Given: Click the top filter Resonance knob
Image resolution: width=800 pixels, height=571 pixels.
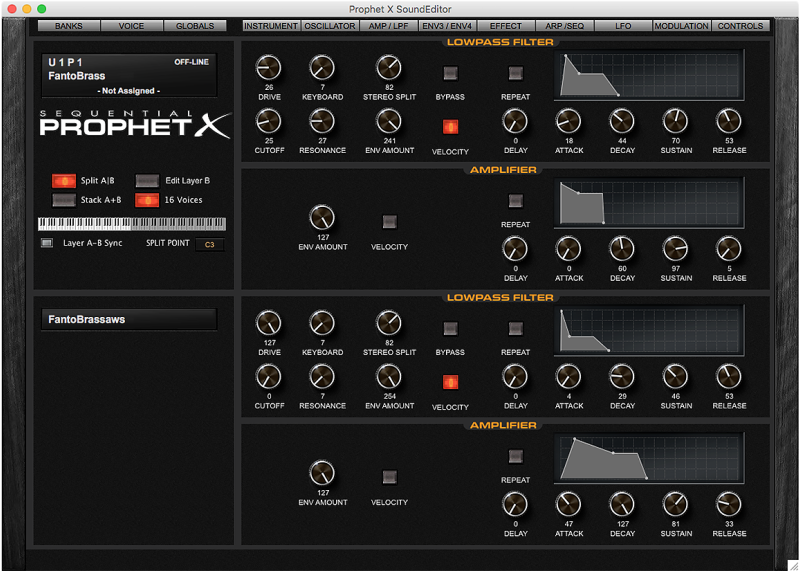Looking at the screenshot, I should [x=322, y=122].
